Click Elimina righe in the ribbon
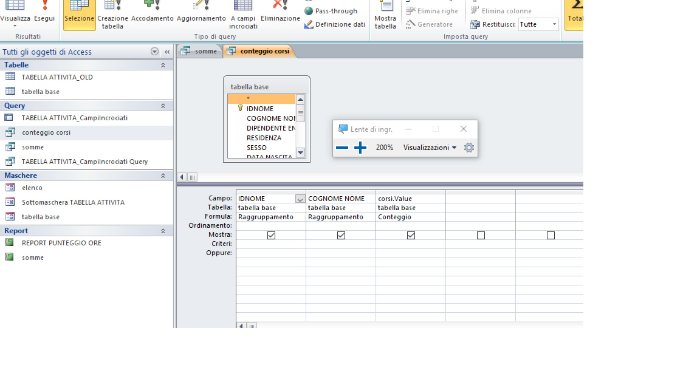Viewport: 700px width, 379px height. pyautogui.click(x=432, y=11)
